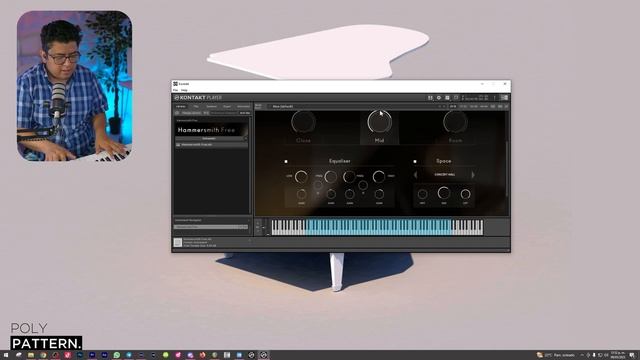Click the Kontakt icon in taskbar
640x360 pixels.
pyautogui.click(x=264, y=355)
